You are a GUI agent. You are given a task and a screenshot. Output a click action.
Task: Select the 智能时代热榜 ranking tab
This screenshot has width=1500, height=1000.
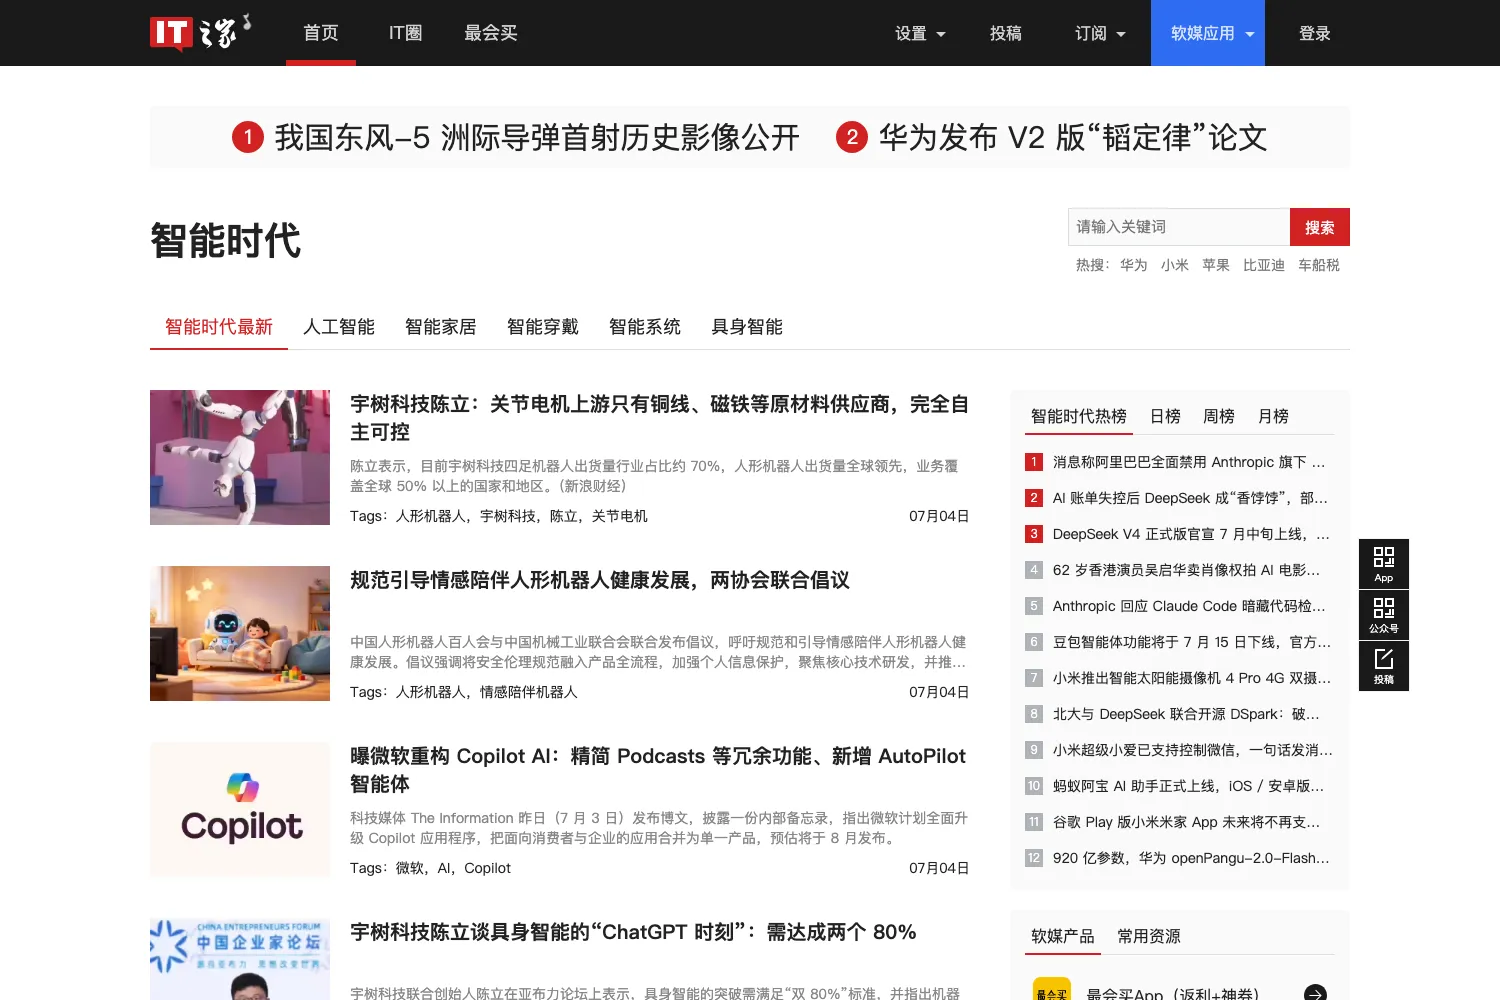1079,416
